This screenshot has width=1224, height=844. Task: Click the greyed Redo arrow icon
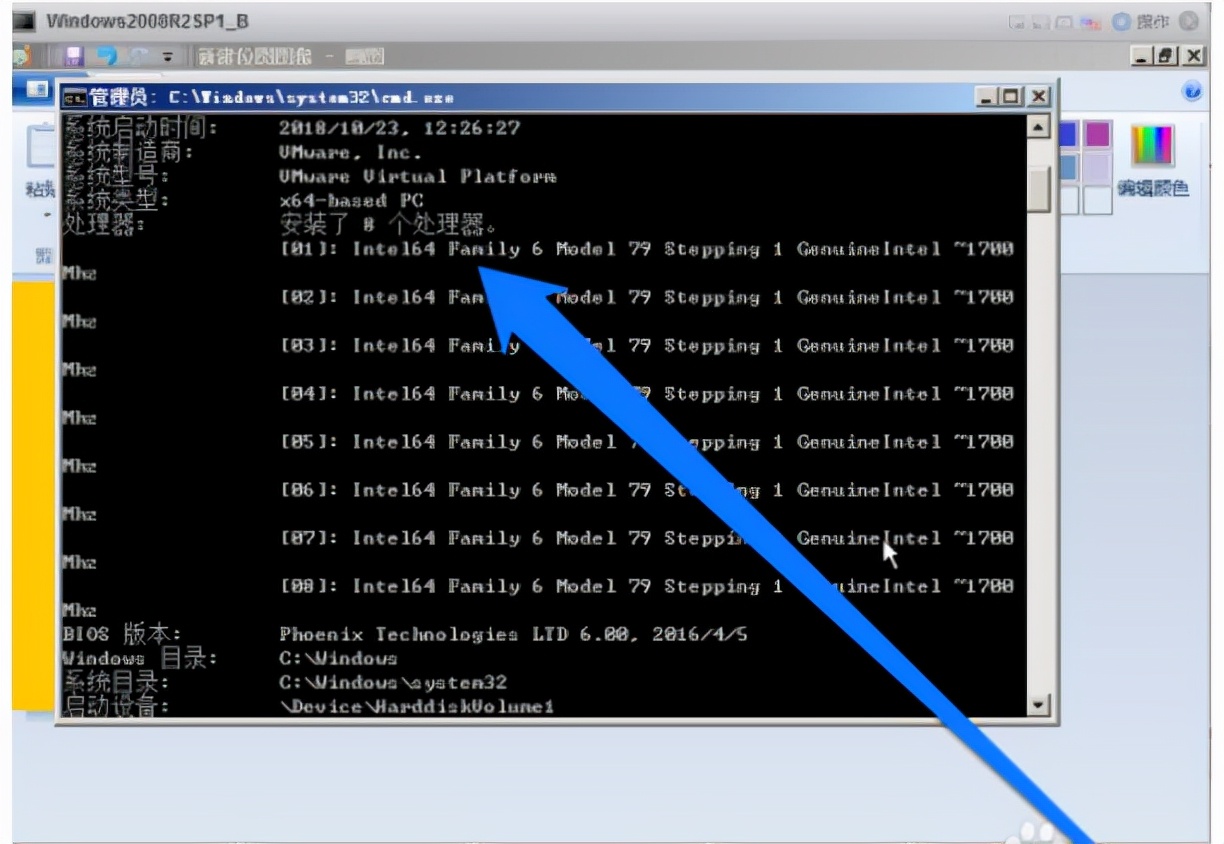click(x=138, y=57)
